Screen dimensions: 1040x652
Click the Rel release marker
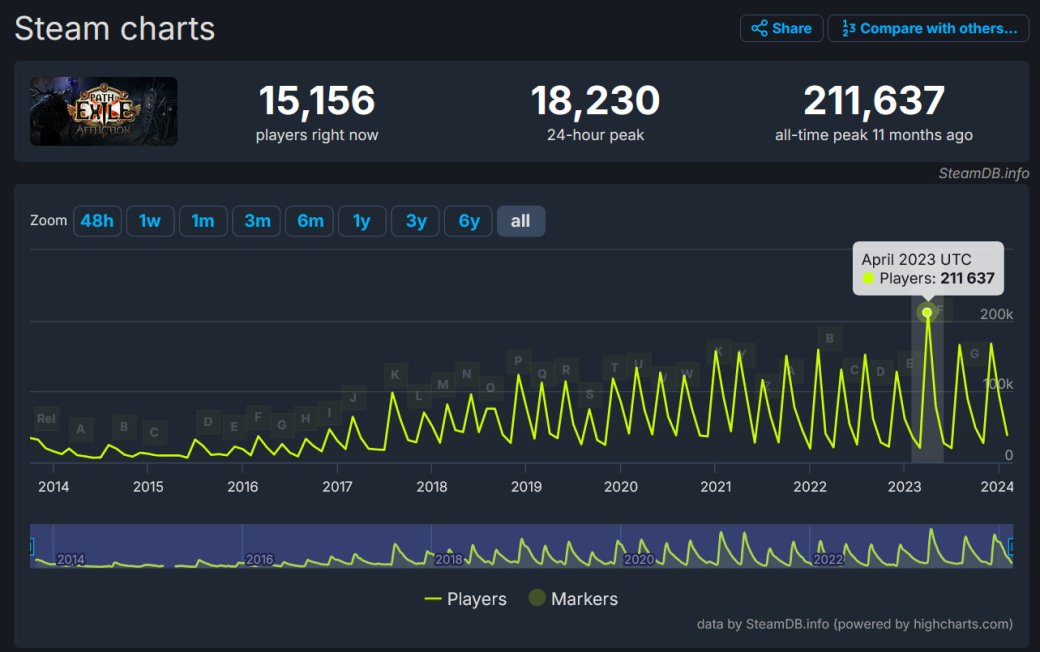coord(46,419)
